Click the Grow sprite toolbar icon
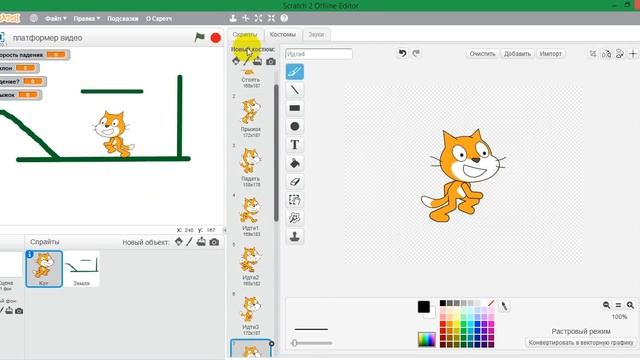Viewport: 640px width, 360px height. click(258, 18)
